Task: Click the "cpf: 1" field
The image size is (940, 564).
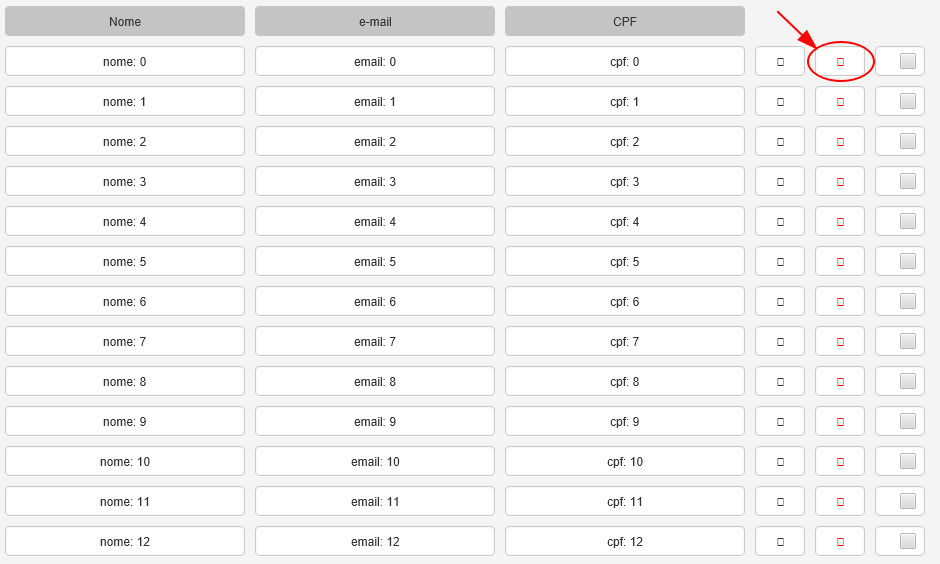Action: [625, 101]
